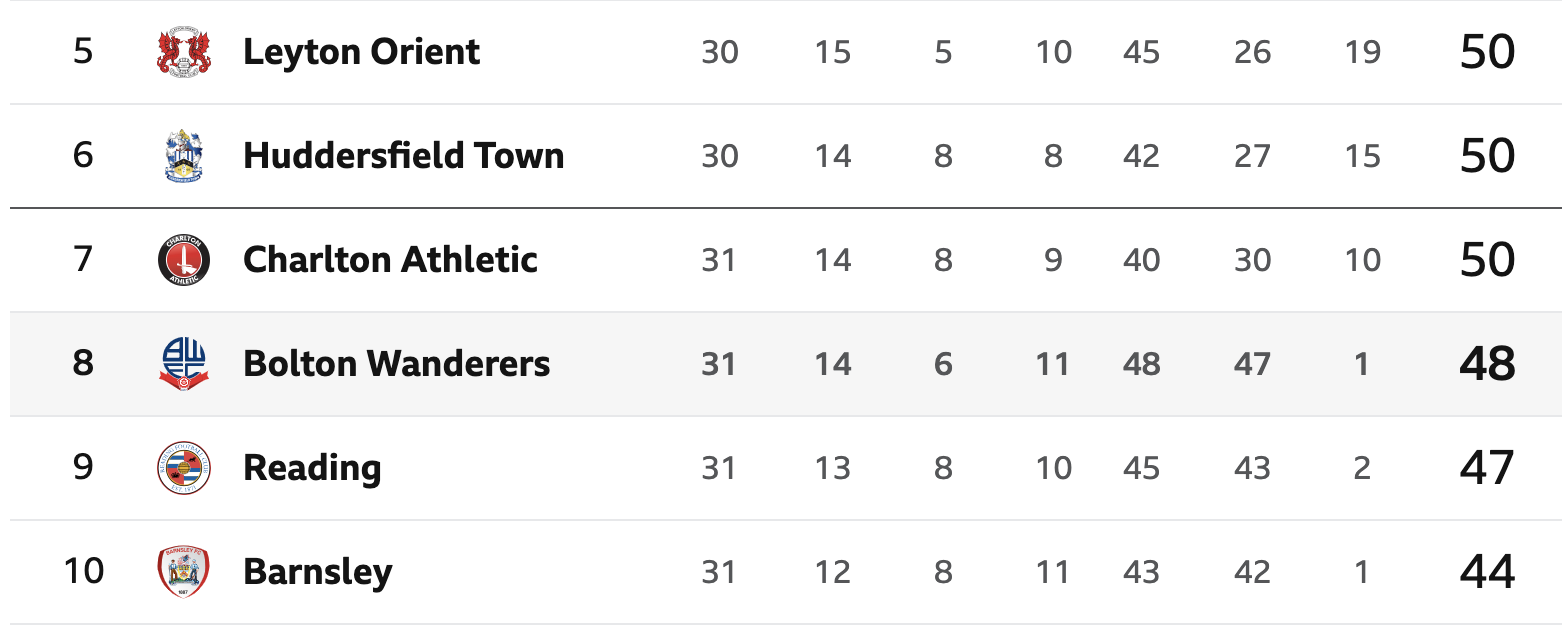Image resolution: width=1562 pixels, height=626 pixels.
Task: Click the Barnsley club crest
Action: coord(184,572)
